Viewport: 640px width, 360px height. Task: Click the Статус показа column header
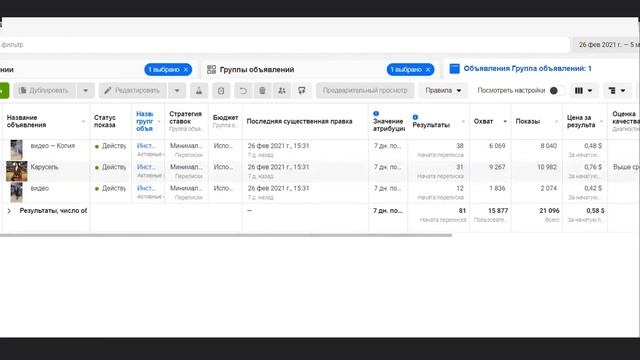pyautogui.click(x=104, y=121)
